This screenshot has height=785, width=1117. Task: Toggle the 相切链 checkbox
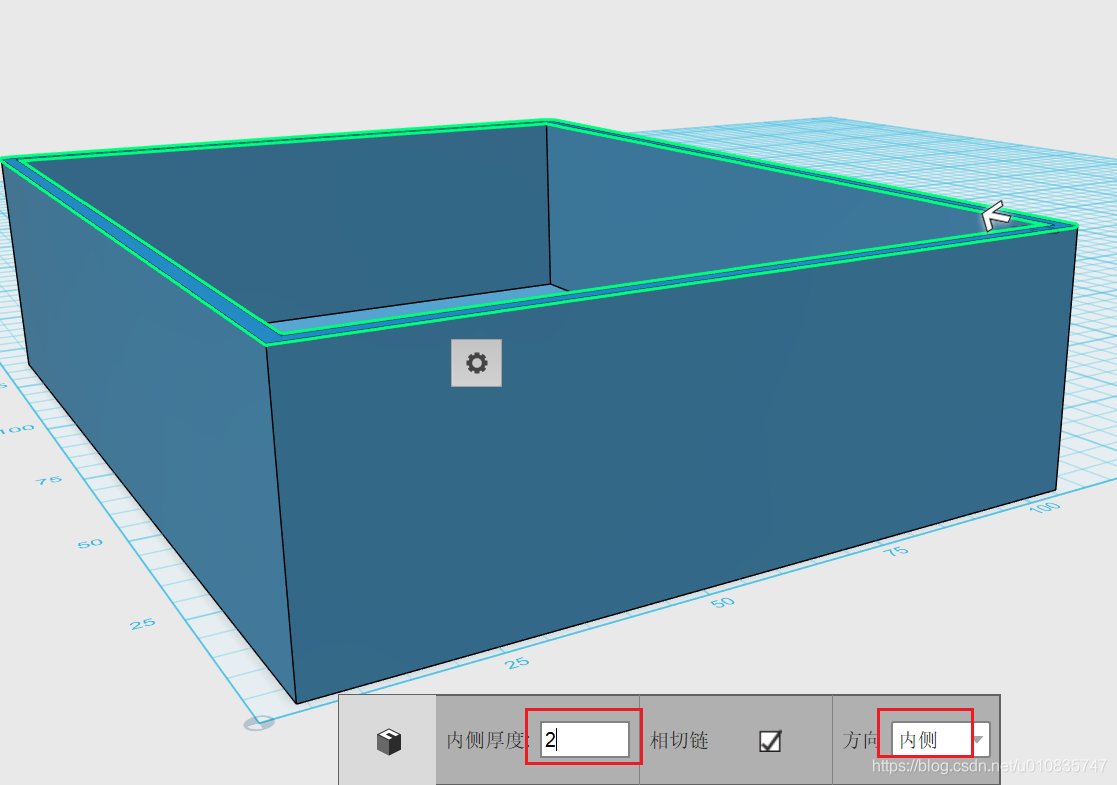point(770,741)
